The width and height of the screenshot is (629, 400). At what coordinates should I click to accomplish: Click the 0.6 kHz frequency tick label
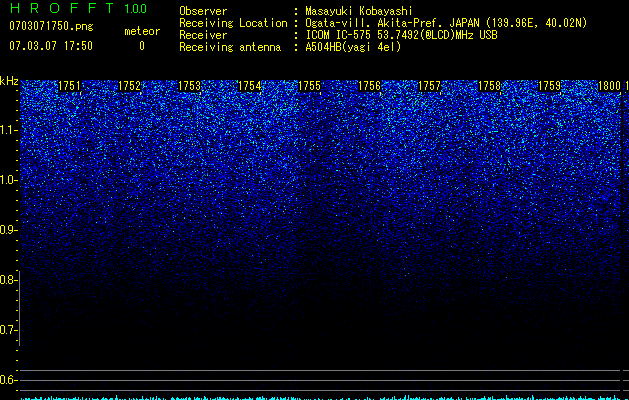pos(8,380)
